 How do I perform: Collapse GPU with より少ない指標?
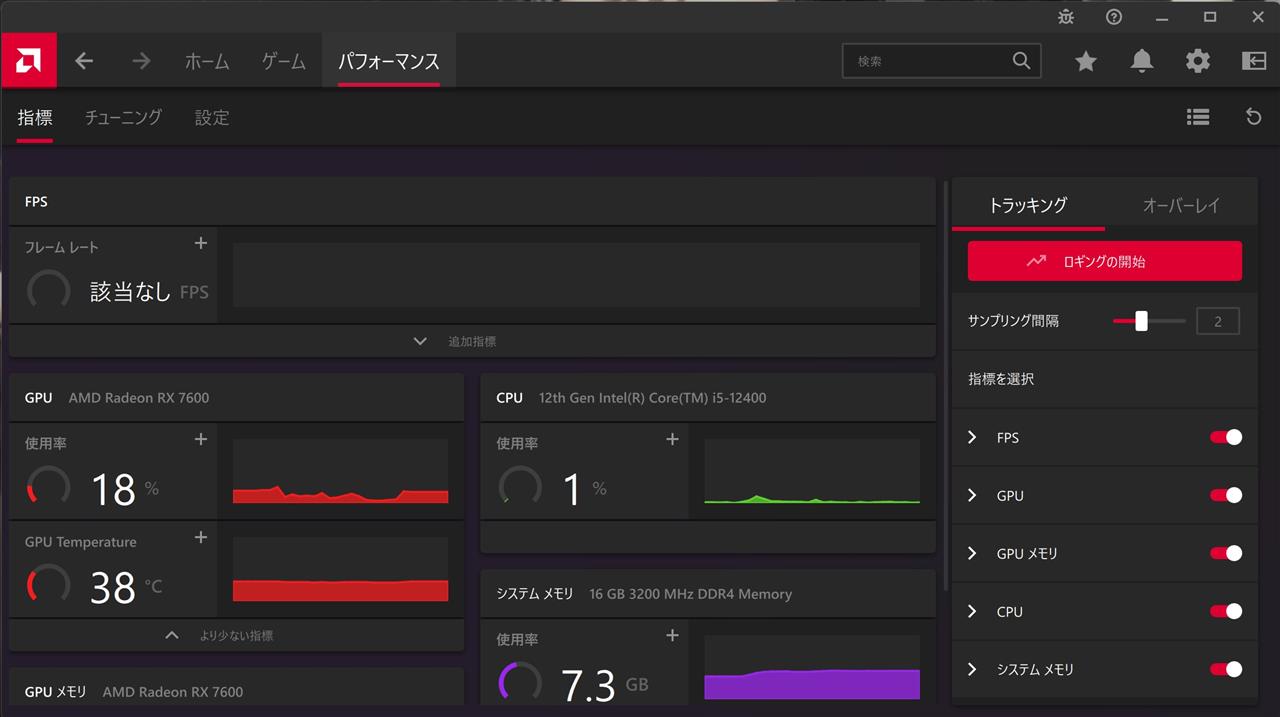(x=237, y=635)
